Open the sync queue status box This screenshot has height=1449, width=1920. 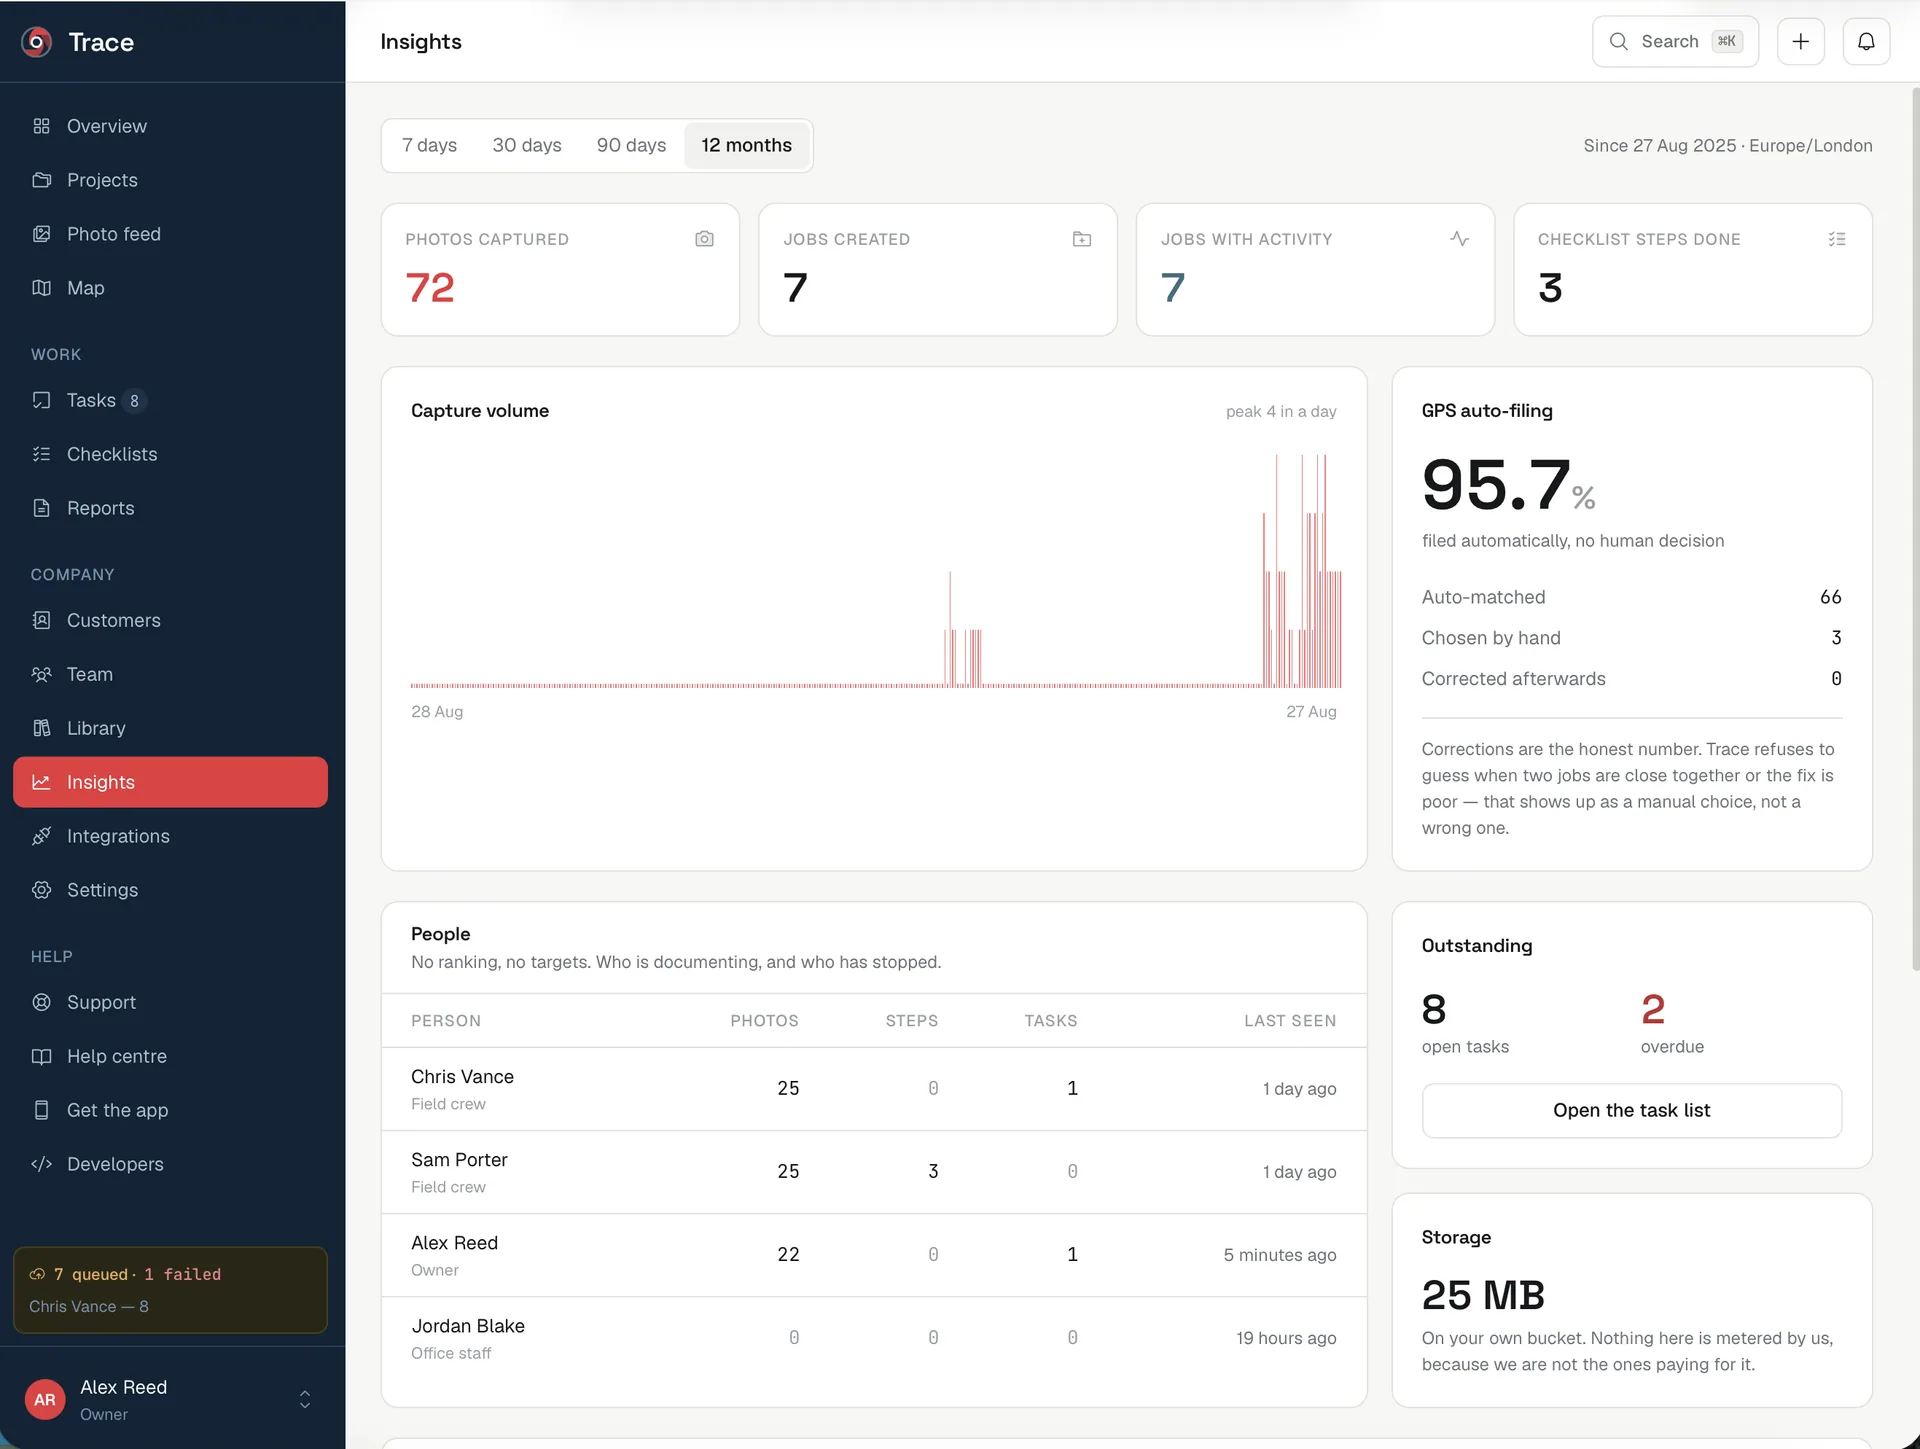pos(170,1290)
